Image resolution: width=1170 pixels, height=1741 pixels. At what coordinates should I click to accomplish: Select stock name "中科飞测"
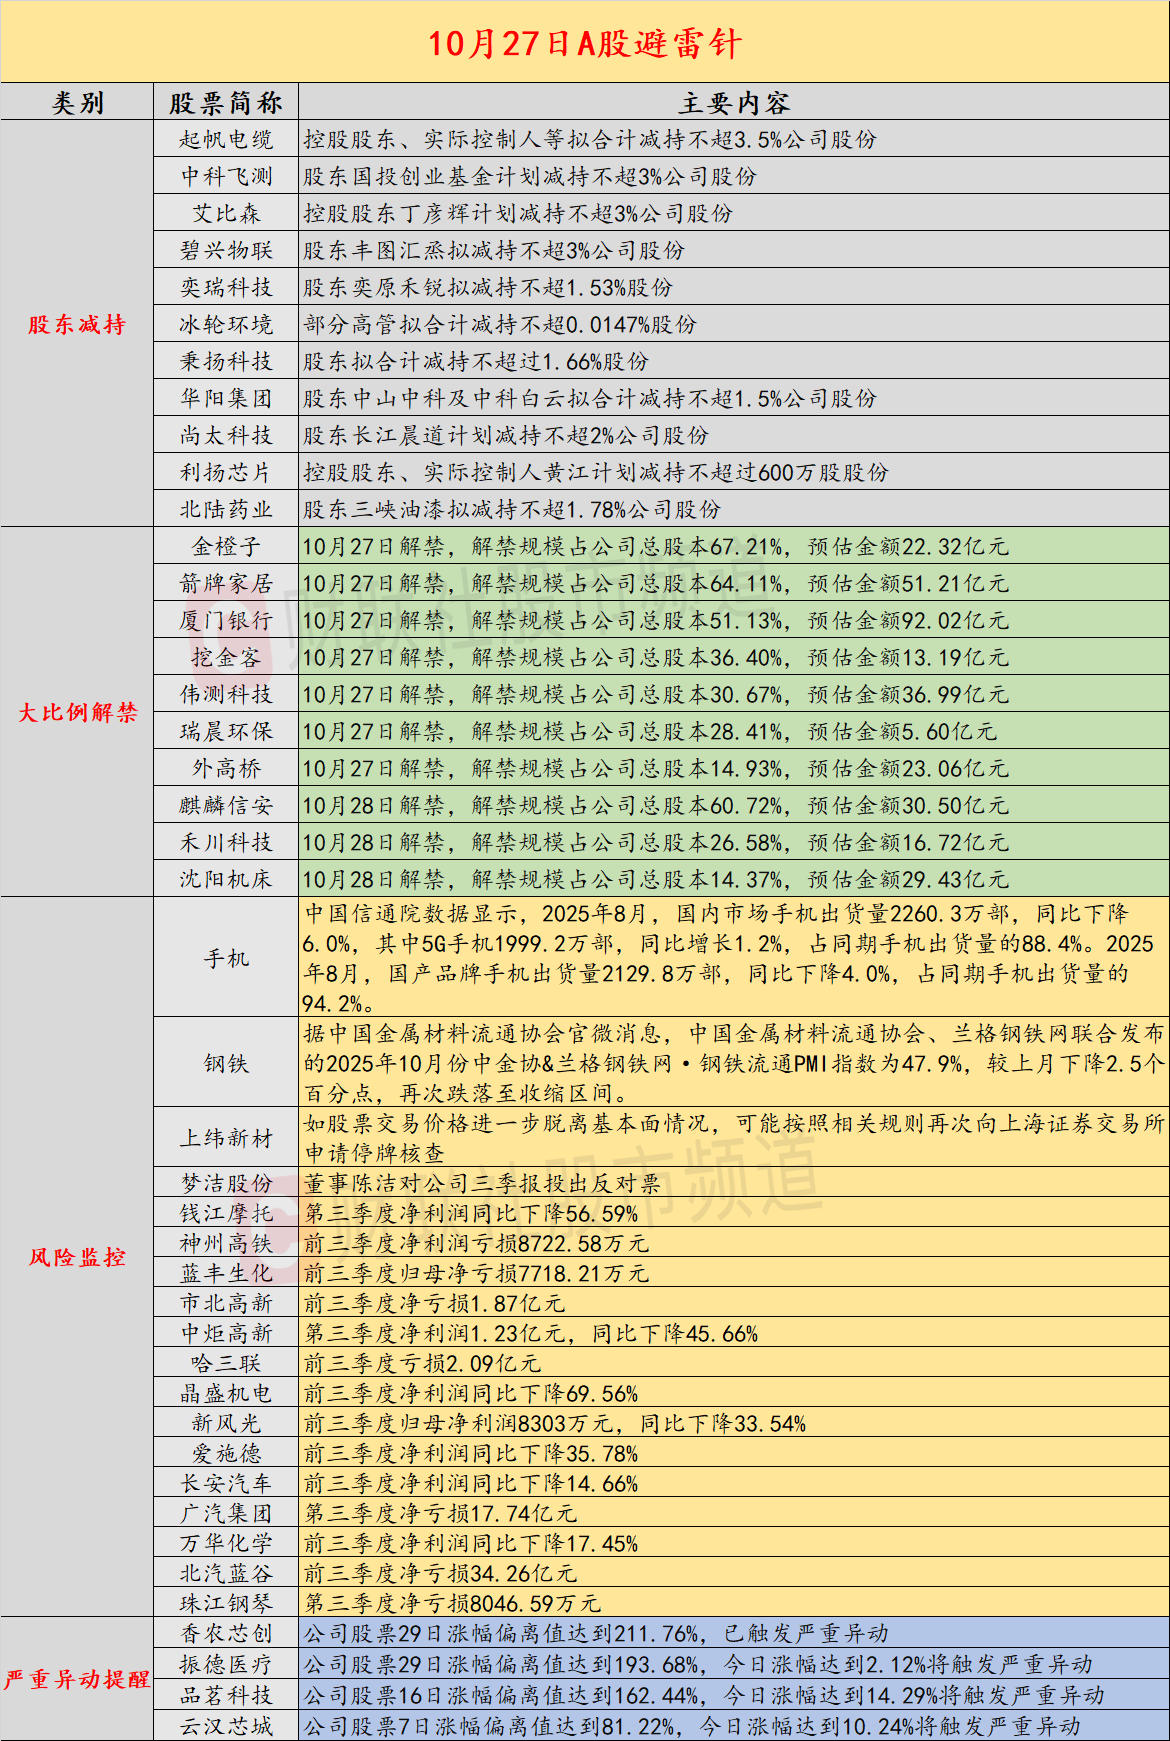click(x=226, y=177)
